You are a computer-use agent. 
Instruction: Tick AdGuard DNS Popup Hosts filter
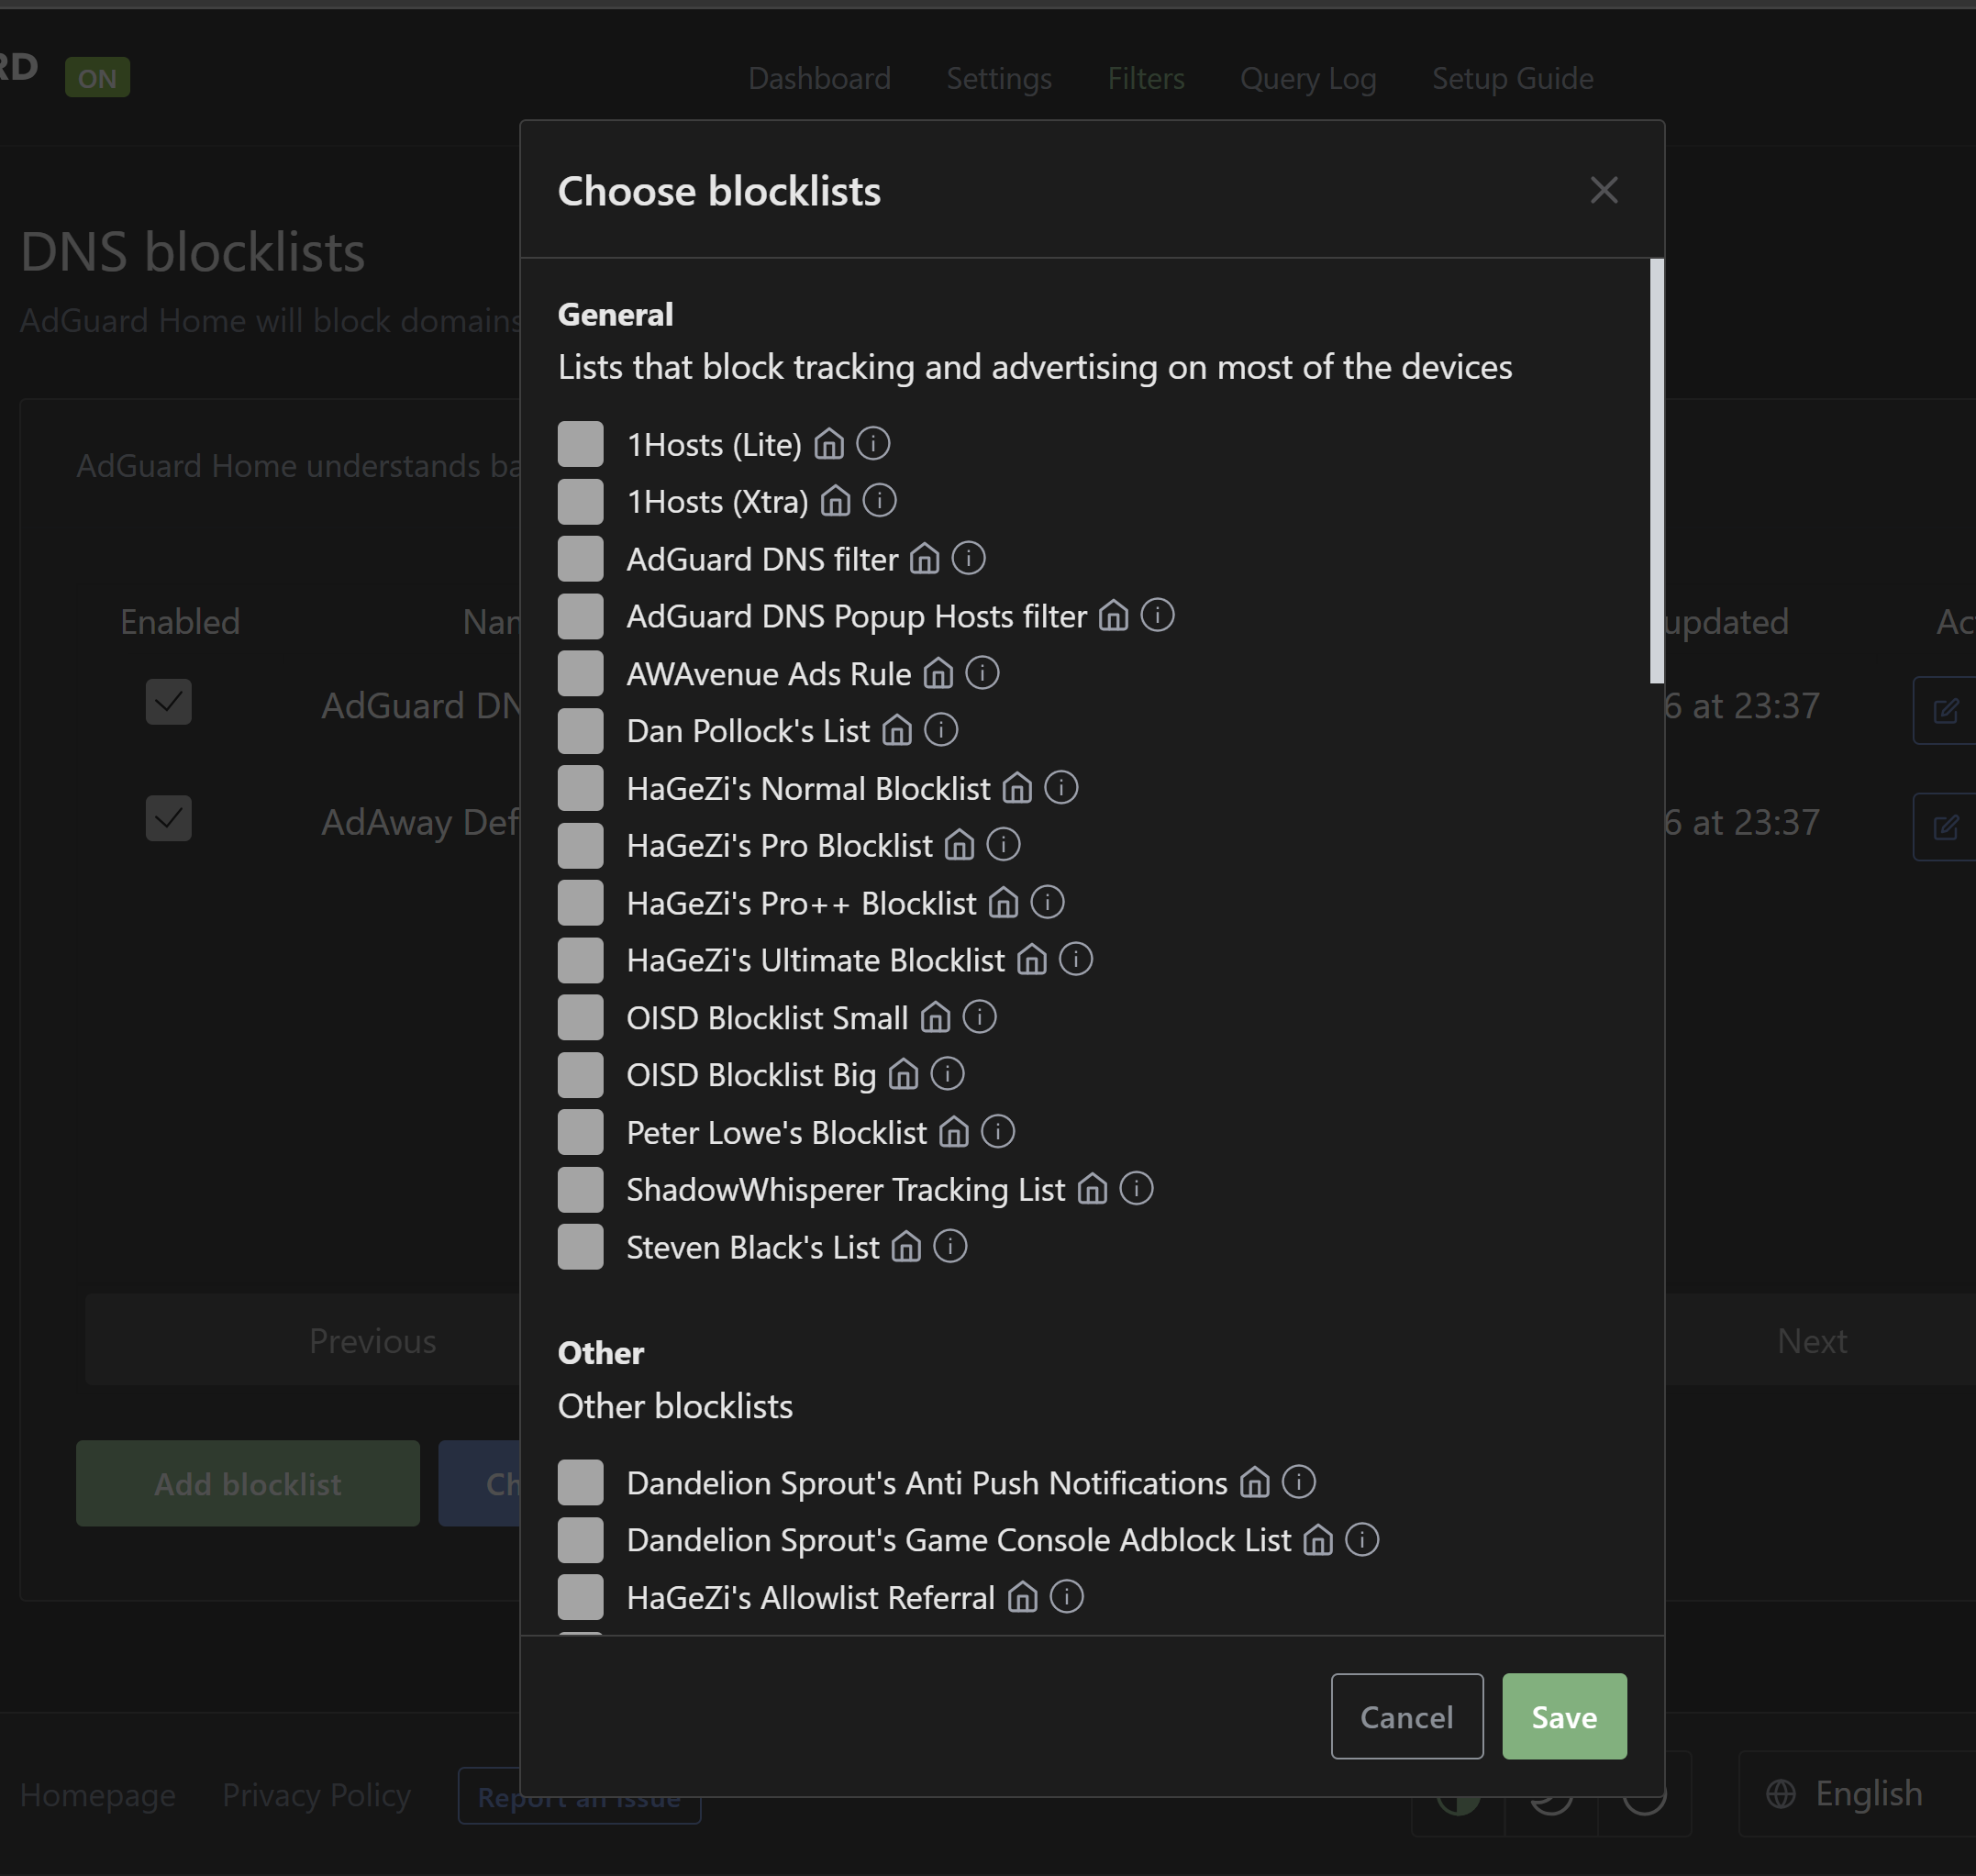point(581,616)
